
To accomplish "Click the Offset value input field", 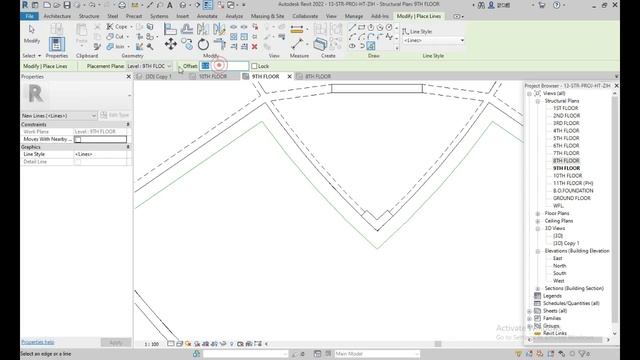I will [224, 66].
